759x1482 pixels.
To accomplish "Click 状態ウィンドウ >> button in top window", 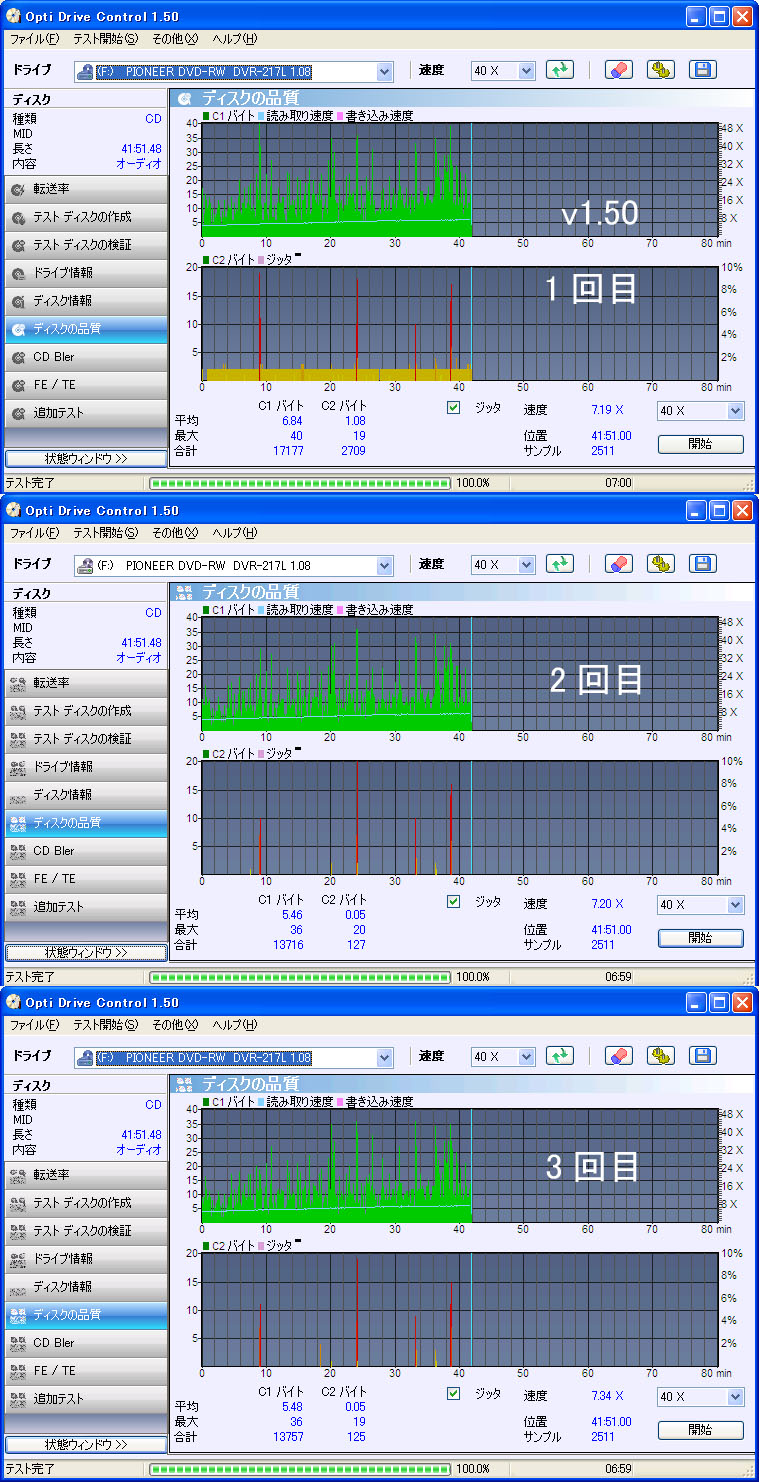I will pos(86,458).
